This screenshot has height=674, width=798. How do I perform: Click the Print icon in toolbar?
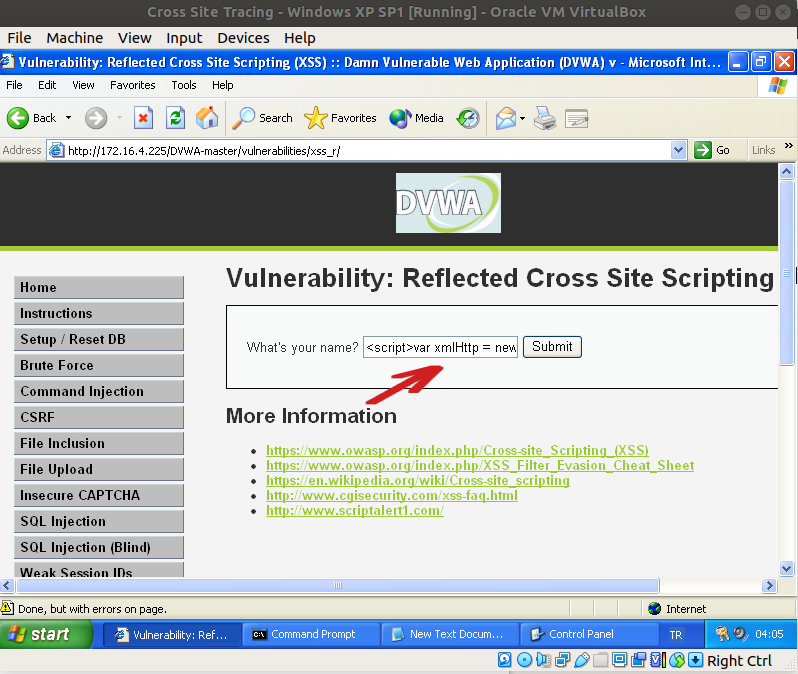click(545, 118)
